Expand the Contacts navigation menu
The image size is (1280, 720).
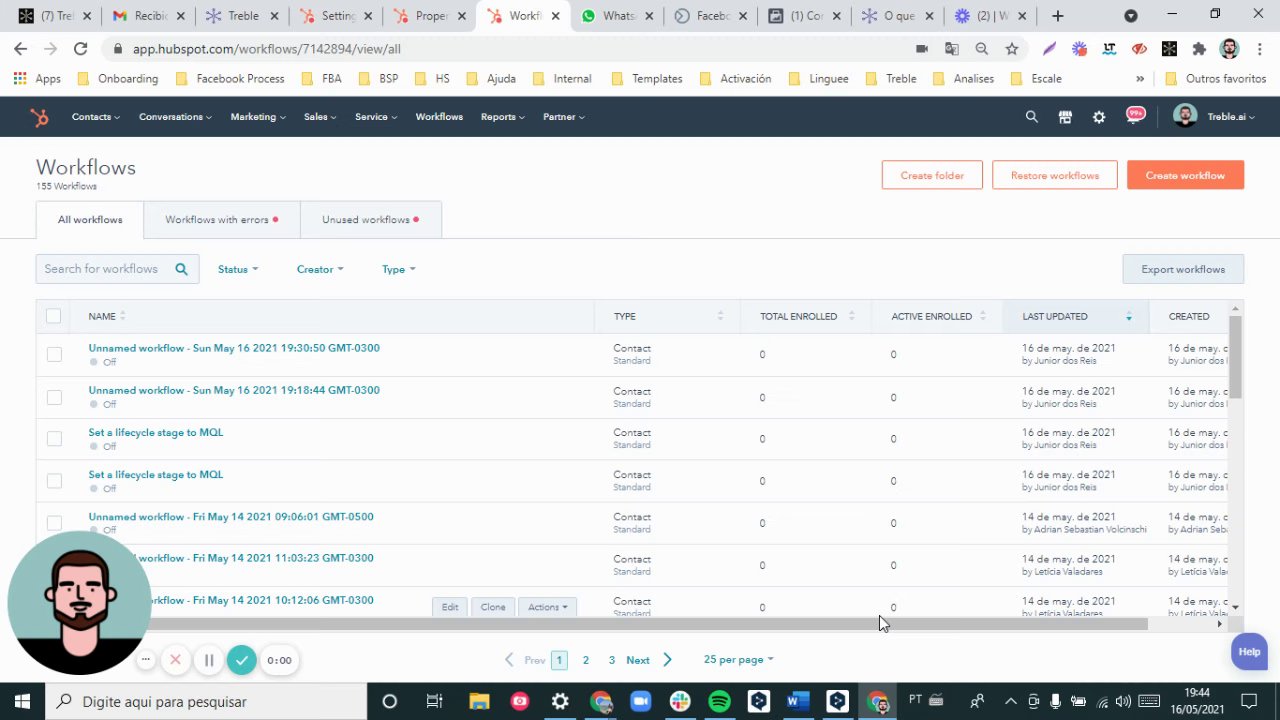point(96,117)
